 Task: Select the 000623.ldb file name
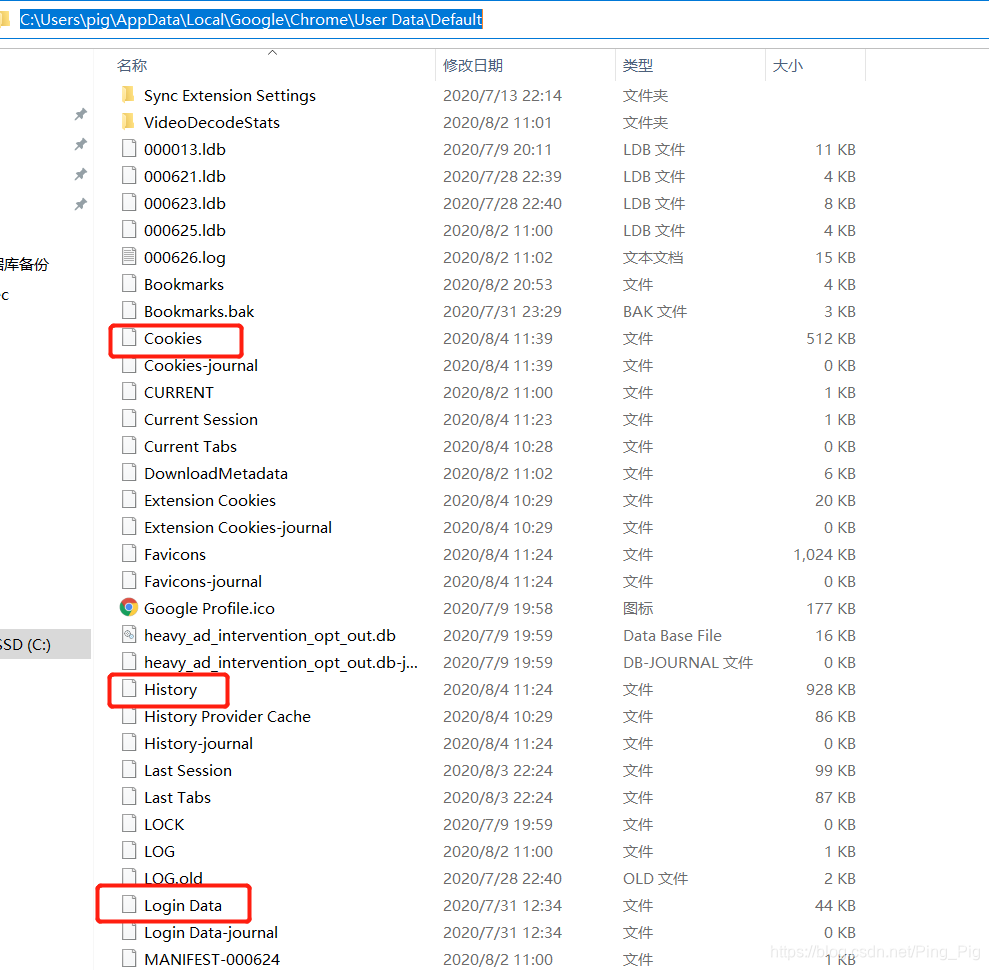pos(185,203)
